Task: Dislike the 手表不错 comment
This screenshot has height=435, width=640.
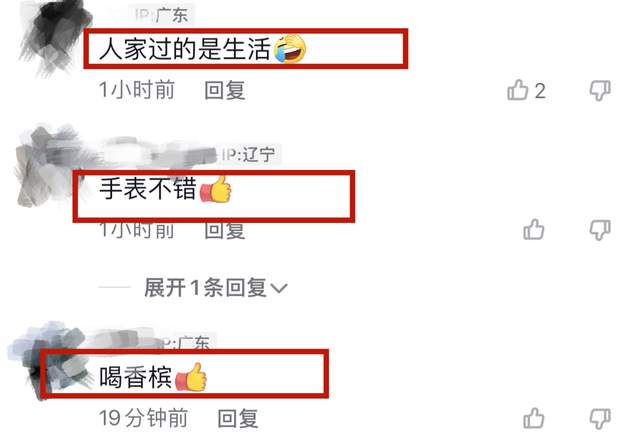Action: pos(600,230)
